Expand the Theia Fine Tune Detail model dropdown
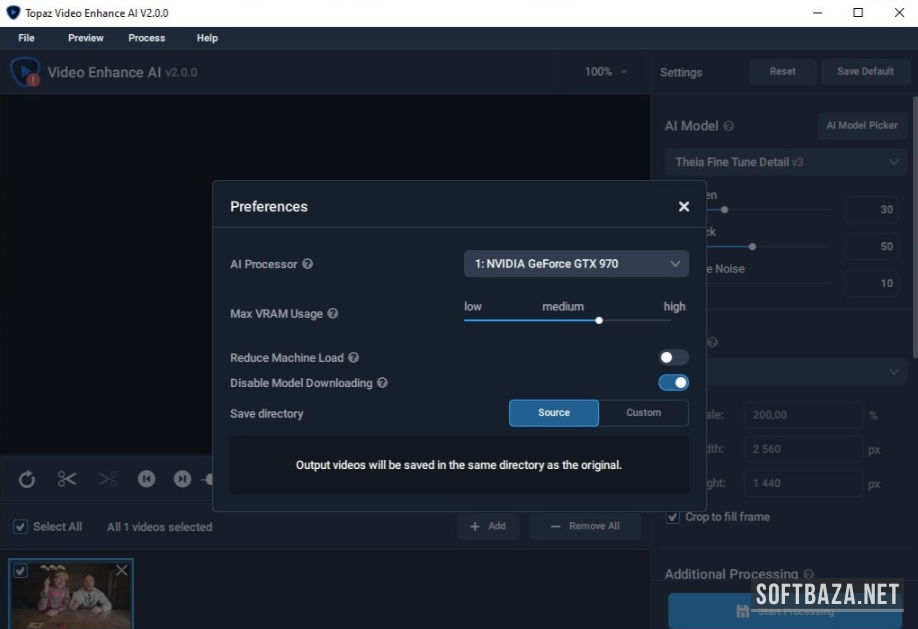Image resolution: width=918 pixels, height=629 pixels. (785, 162)
